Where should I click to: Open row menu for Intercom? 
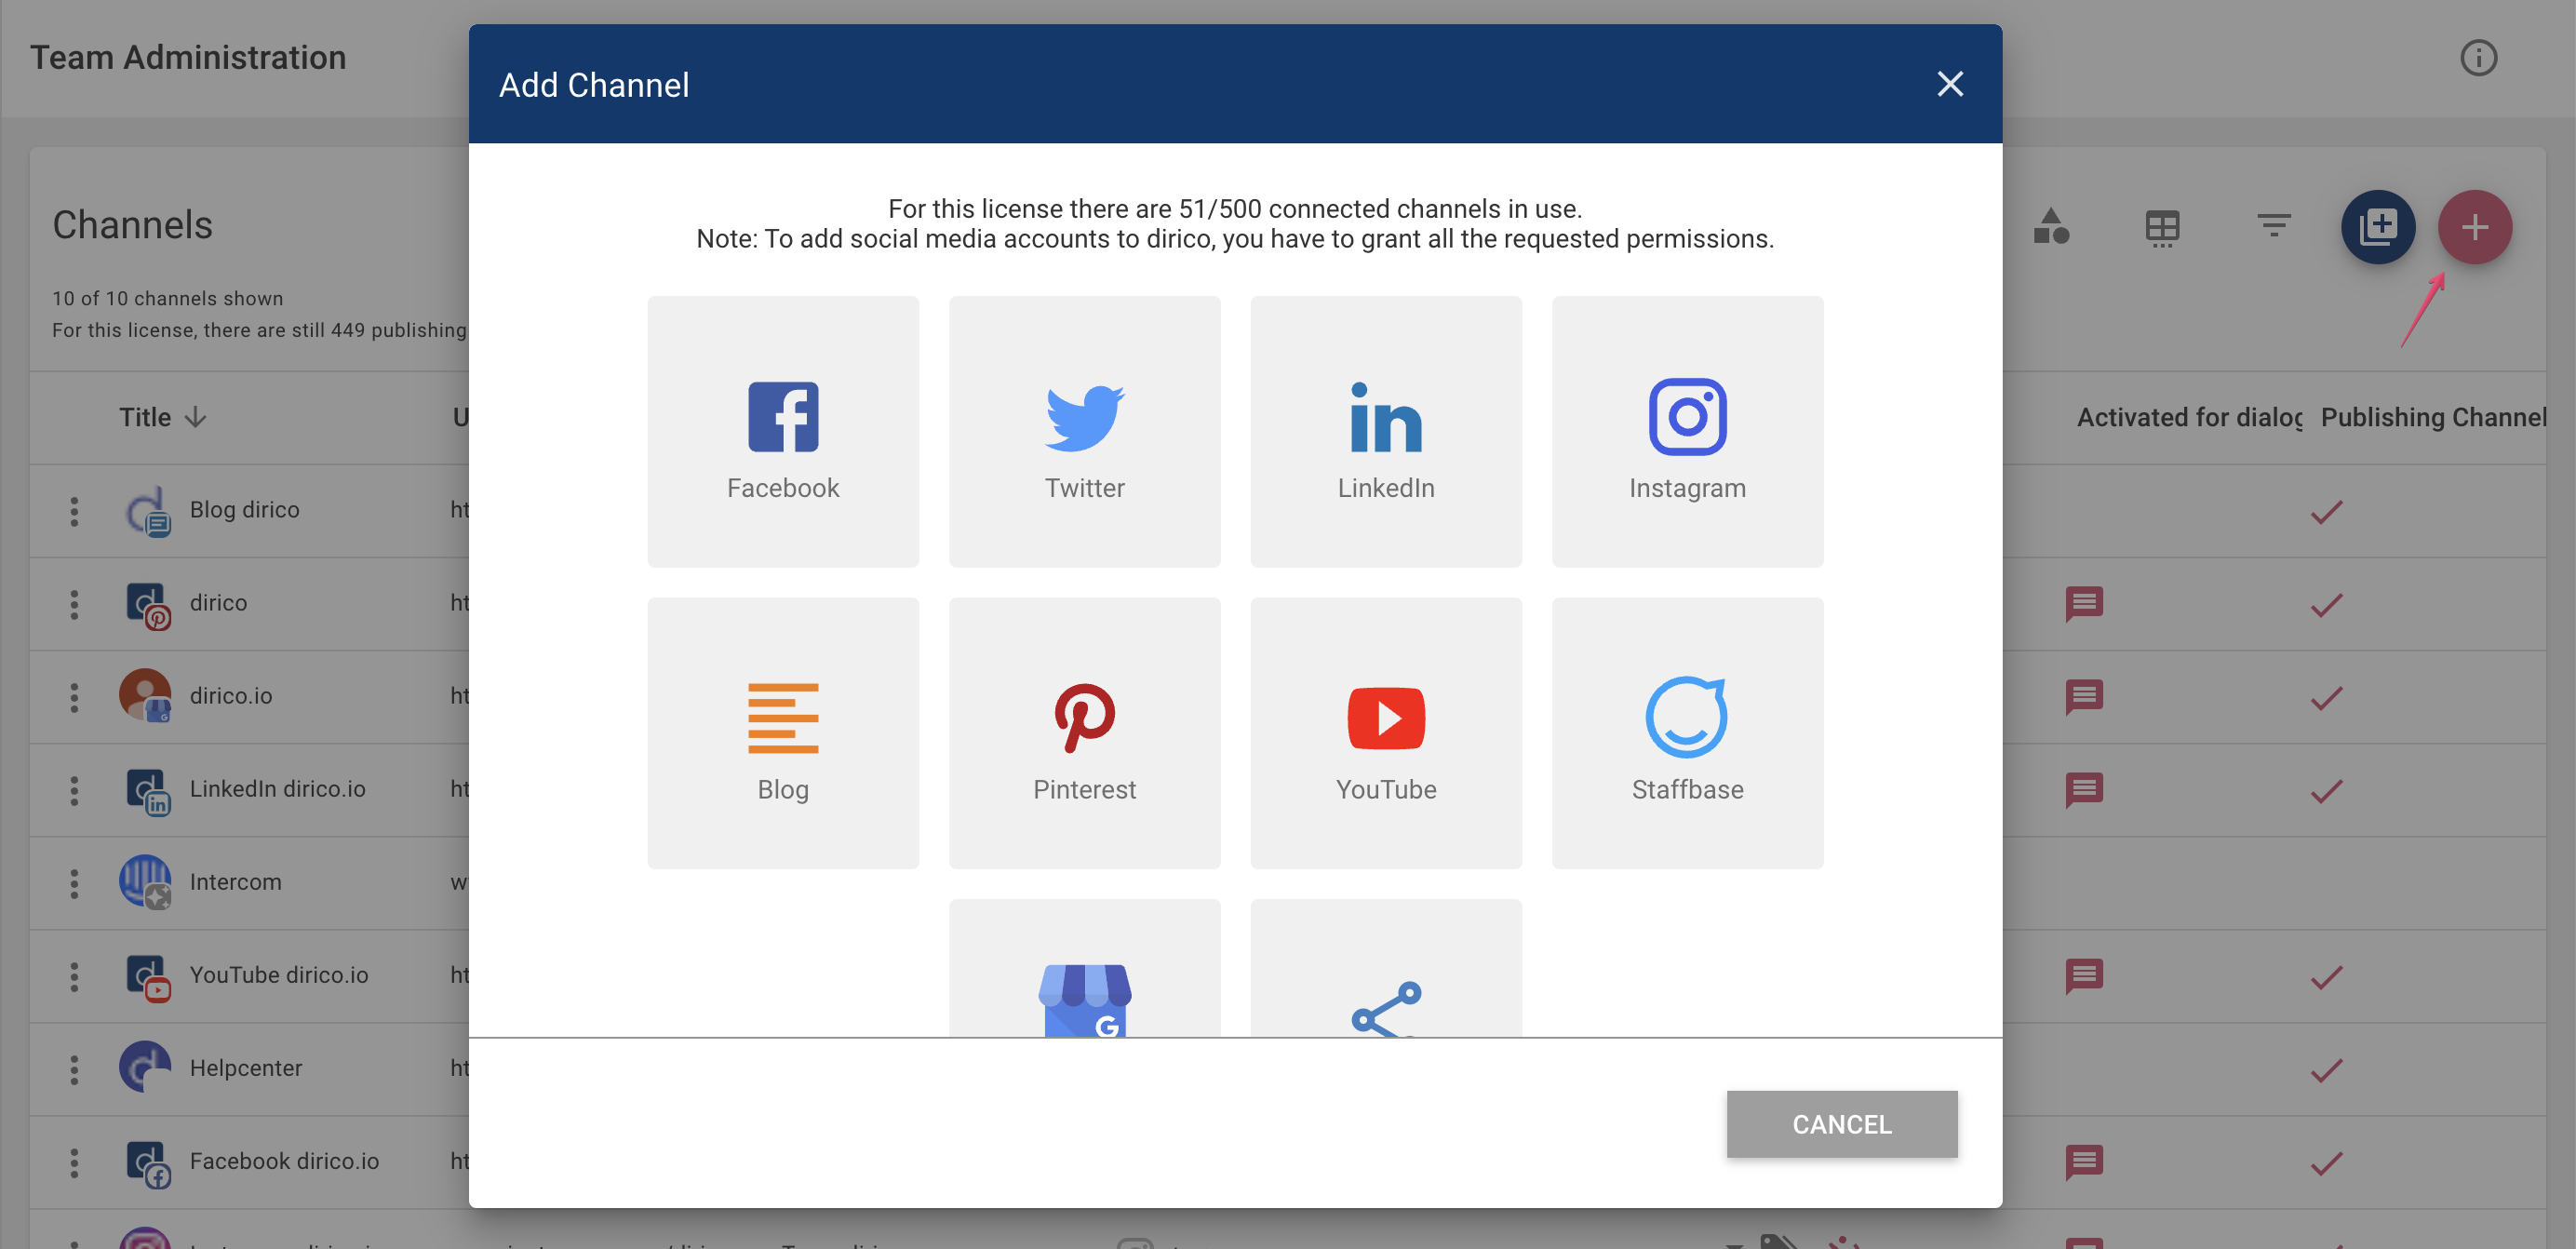click(x=74, y=883)
